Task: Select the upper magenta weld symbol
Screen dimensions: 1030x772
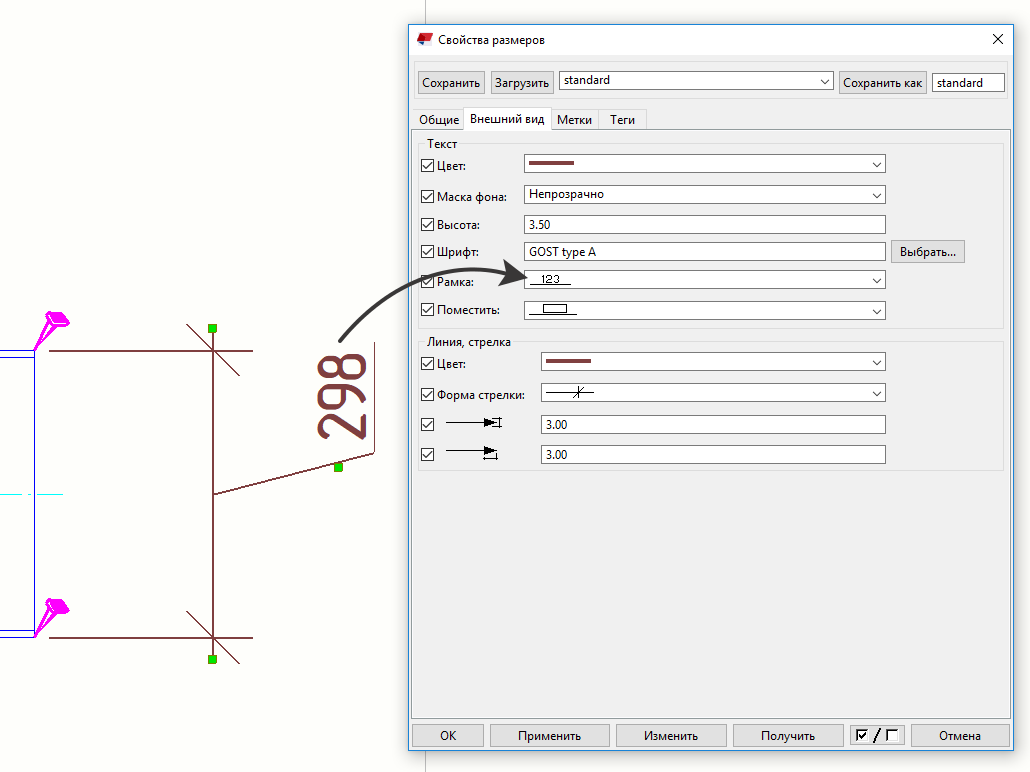Action: click(x=51, y=324)
